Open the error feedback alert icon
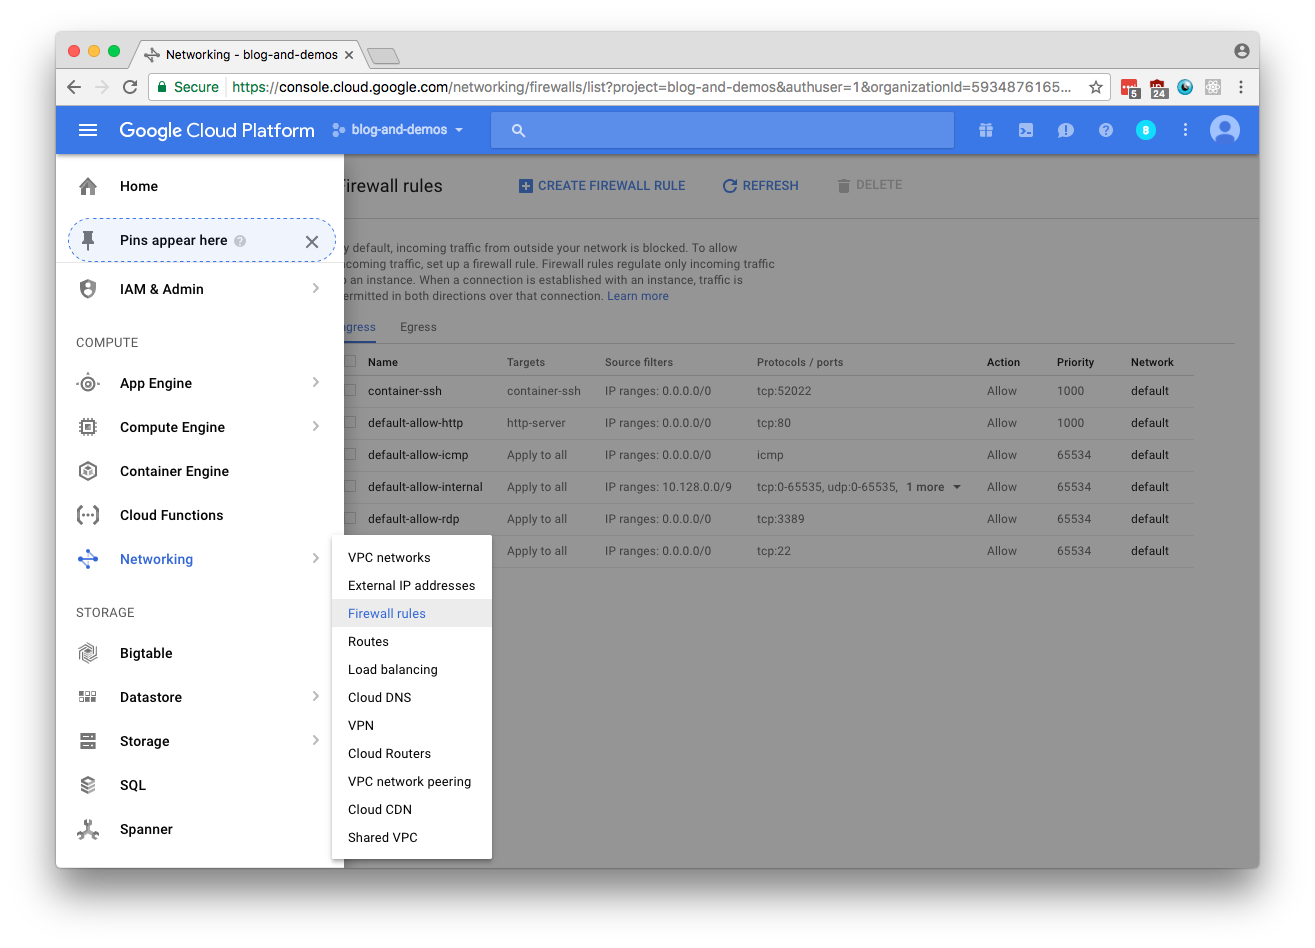This screenshot has width=1315, height=948. tap(1066, 130)
